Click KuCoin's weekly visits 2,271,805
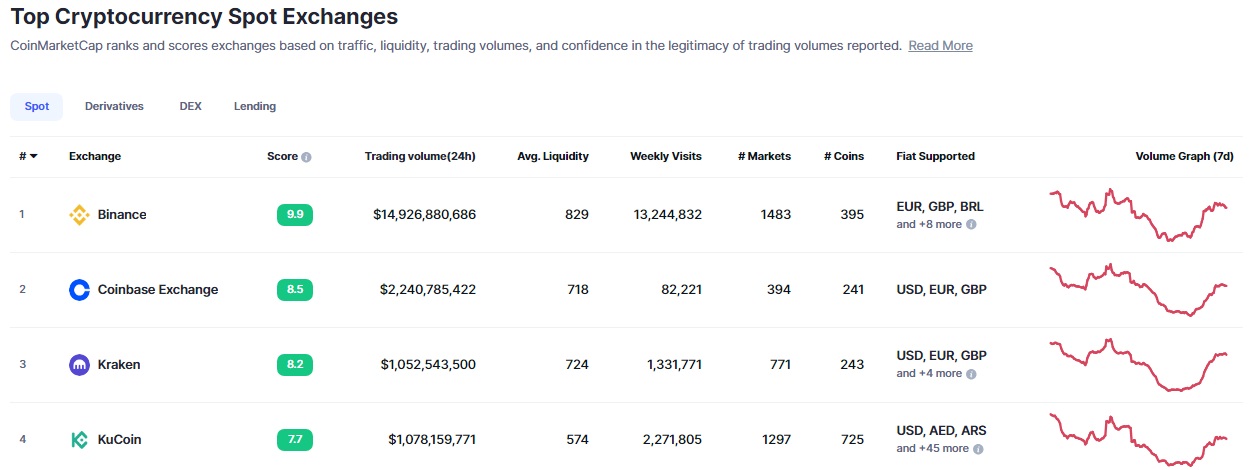Viewport: 1249px width, 470px height. (674, 440)
